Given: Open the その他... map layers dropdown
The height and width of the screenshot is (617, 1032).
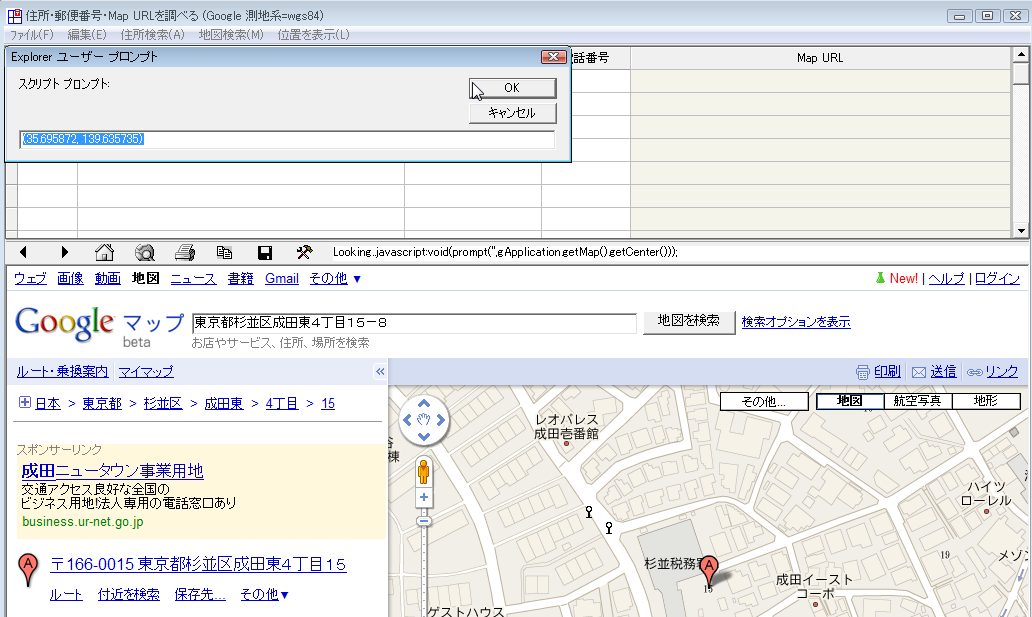Looking at the screenshot, I should pos(764,401).
